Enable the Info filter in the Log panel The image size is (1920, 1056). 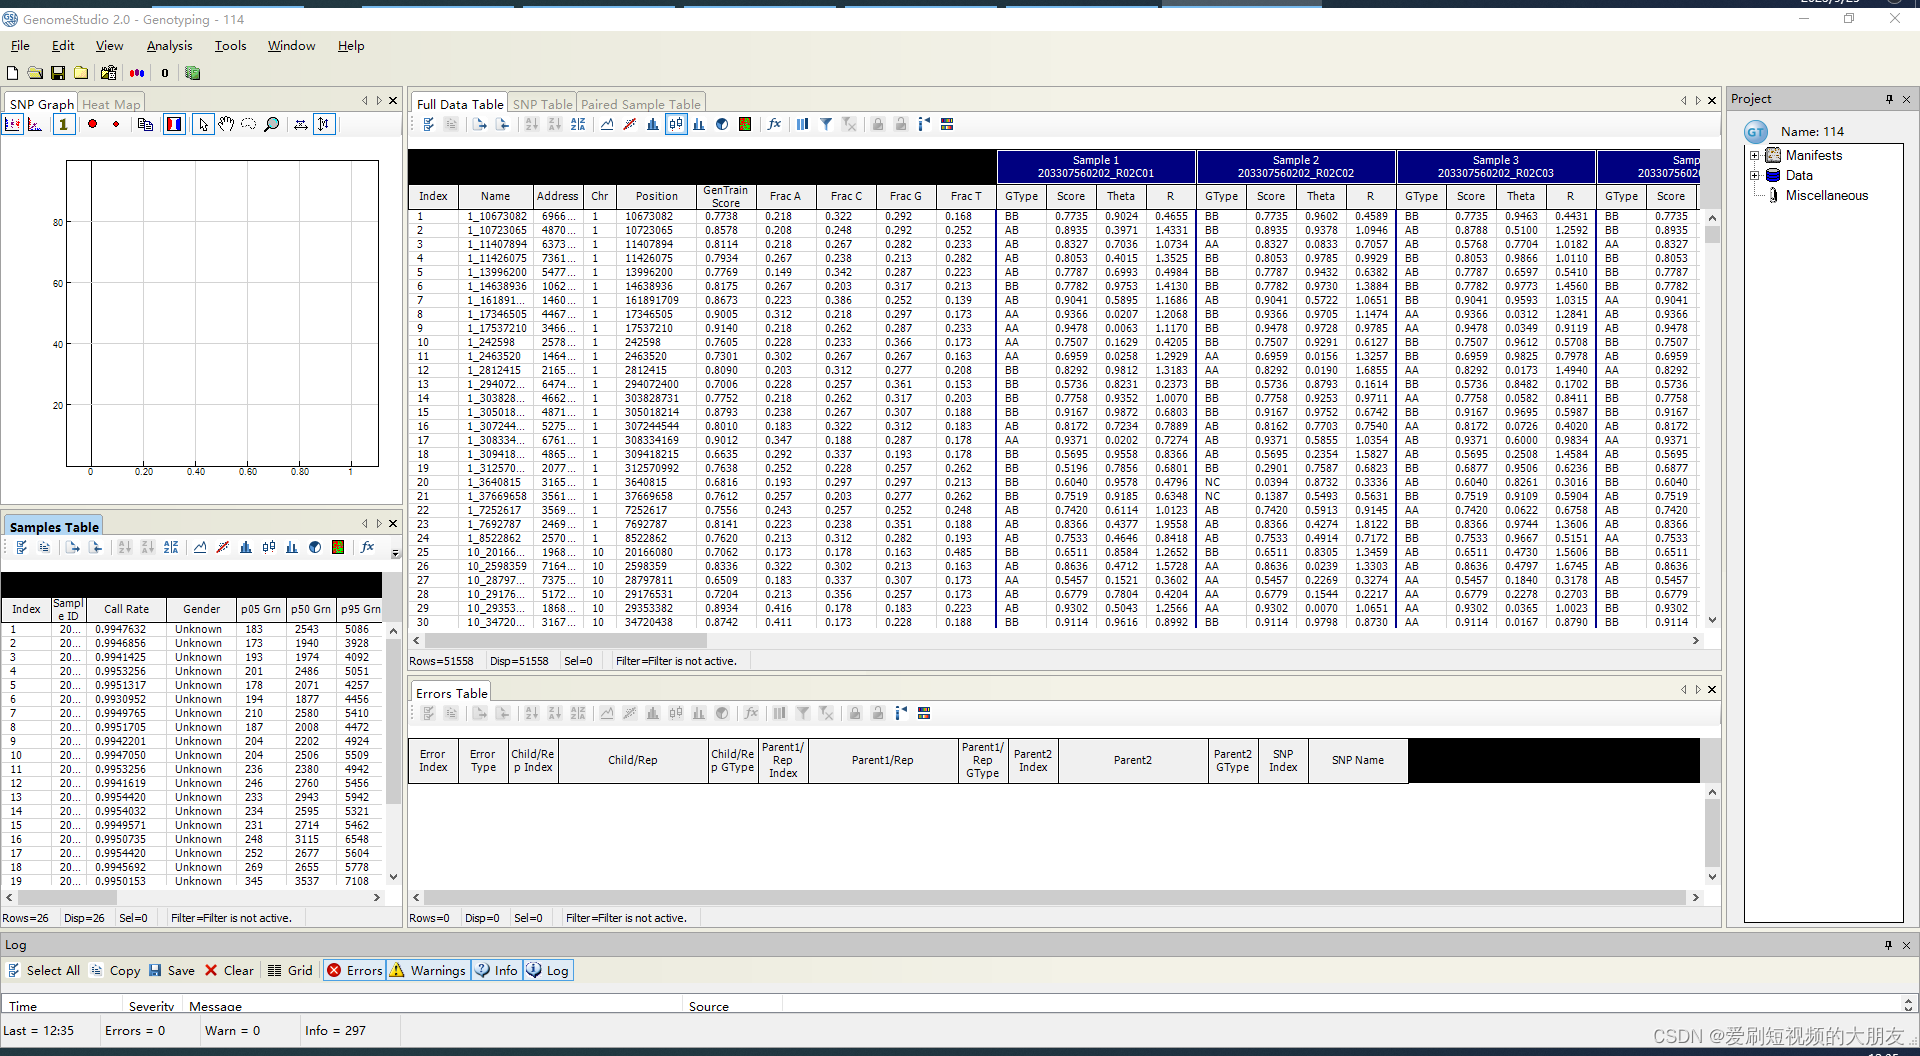tap(495, 970)
